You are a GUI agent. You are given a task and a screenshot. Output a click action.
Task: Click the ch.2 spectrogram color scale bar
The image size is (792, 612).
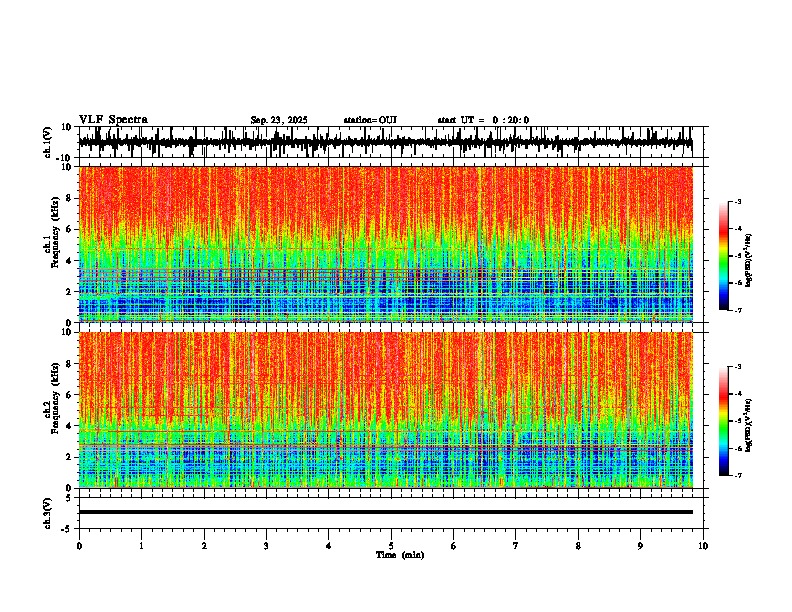[x=723, y=421]
